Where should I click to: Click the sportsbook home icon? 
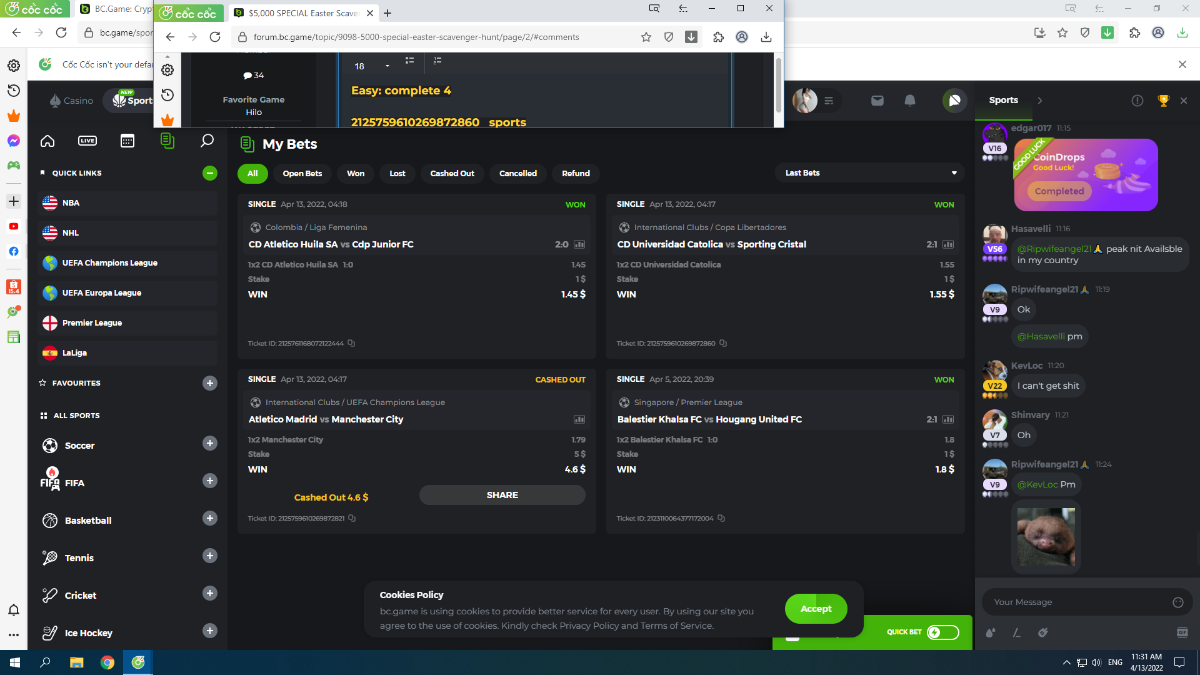coord(47,141)
